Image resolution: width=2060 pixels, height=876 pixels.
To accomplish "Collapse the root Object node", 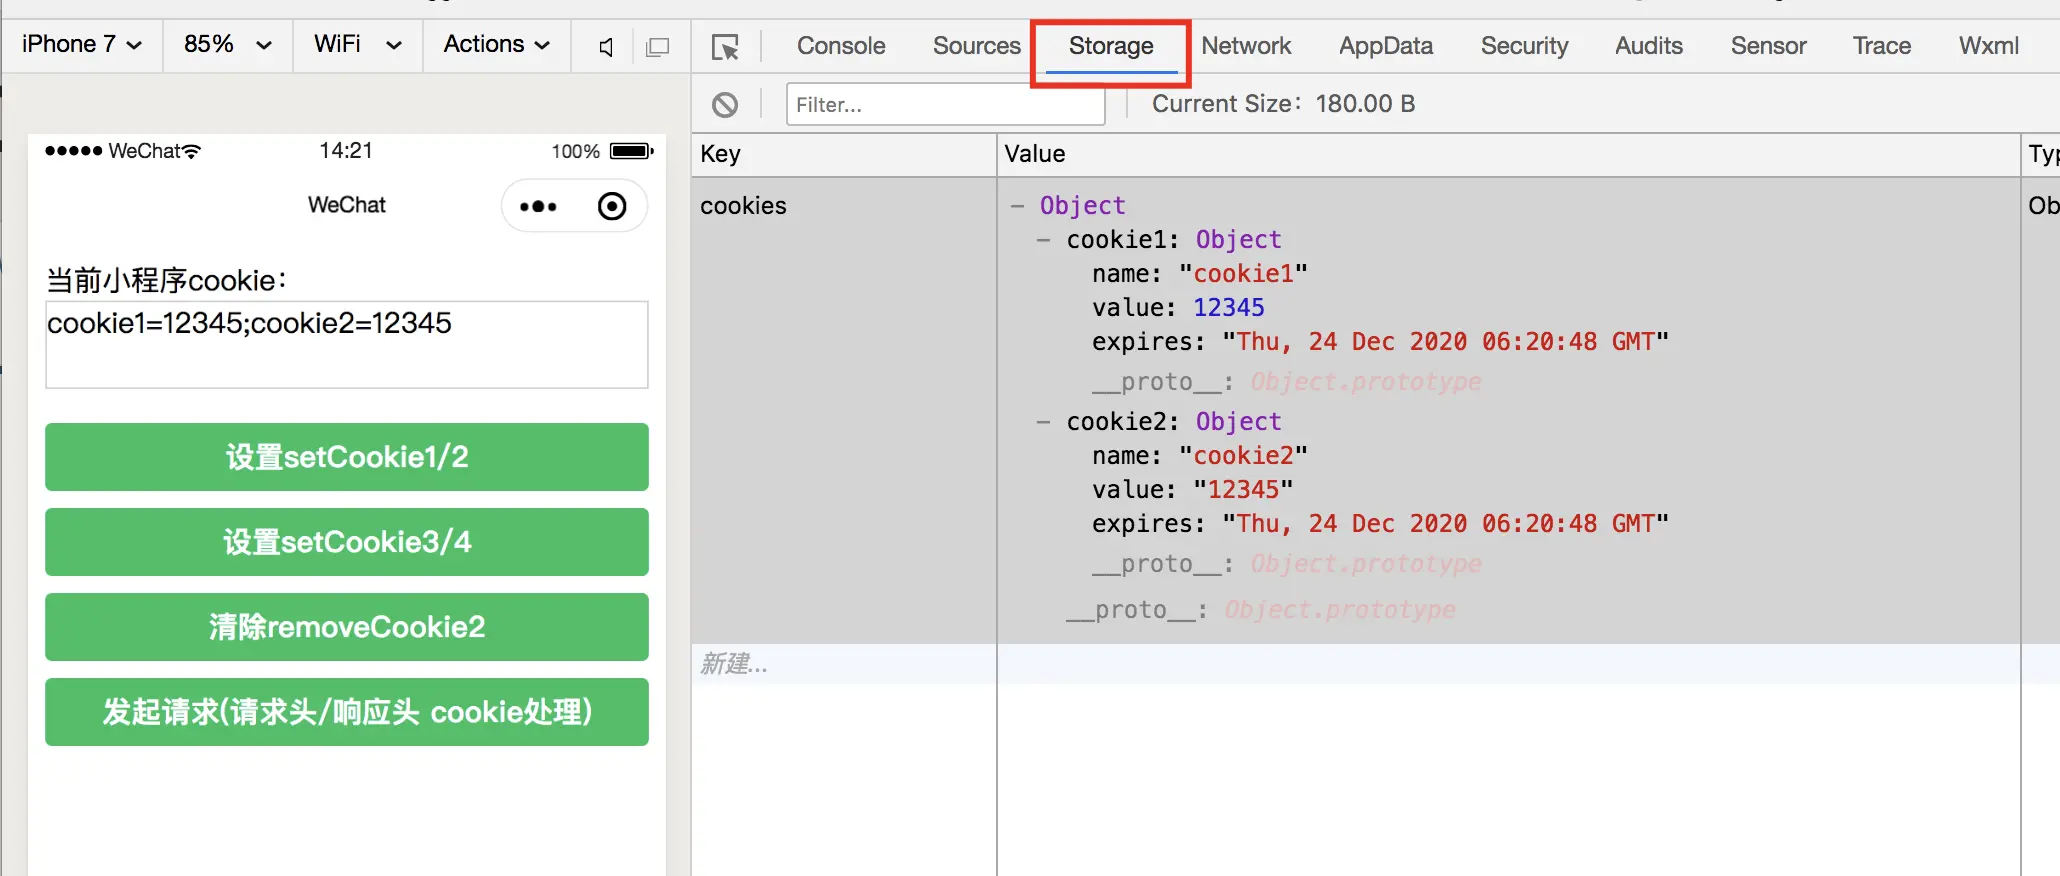I will [1018, 206].
